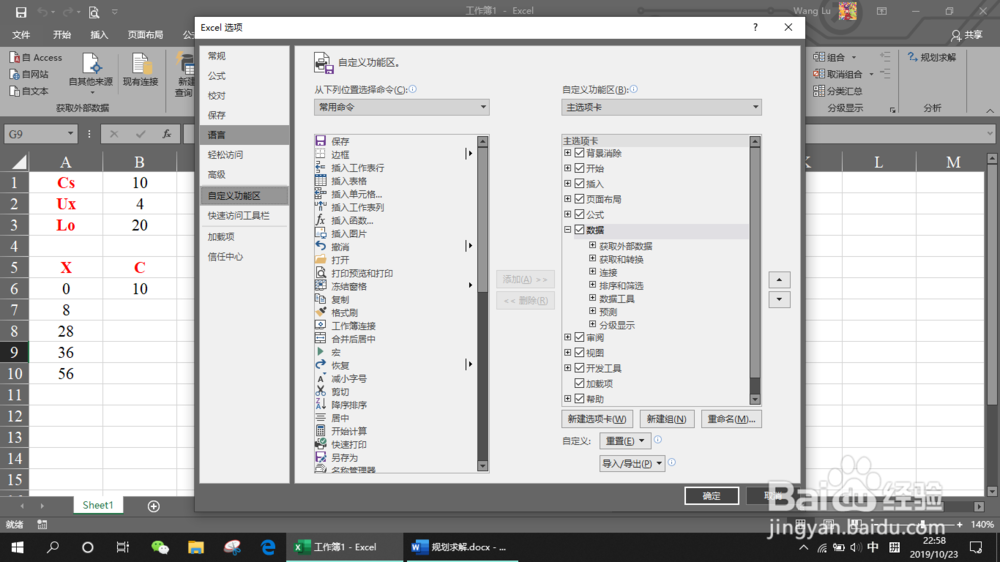Screen dimensions: 1000x562
Task: Click the 新建选项卡 button
Action: tap(597, 419)
